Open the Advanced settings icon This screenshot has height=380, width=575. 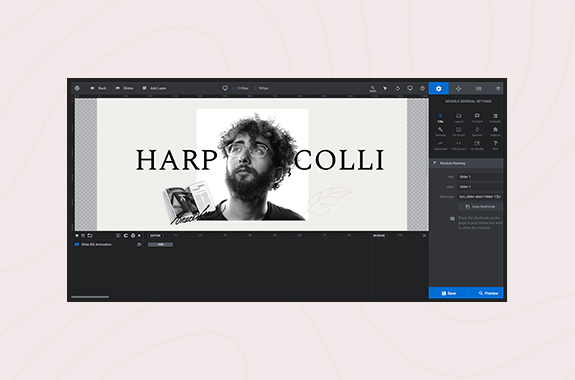point(440,146)
